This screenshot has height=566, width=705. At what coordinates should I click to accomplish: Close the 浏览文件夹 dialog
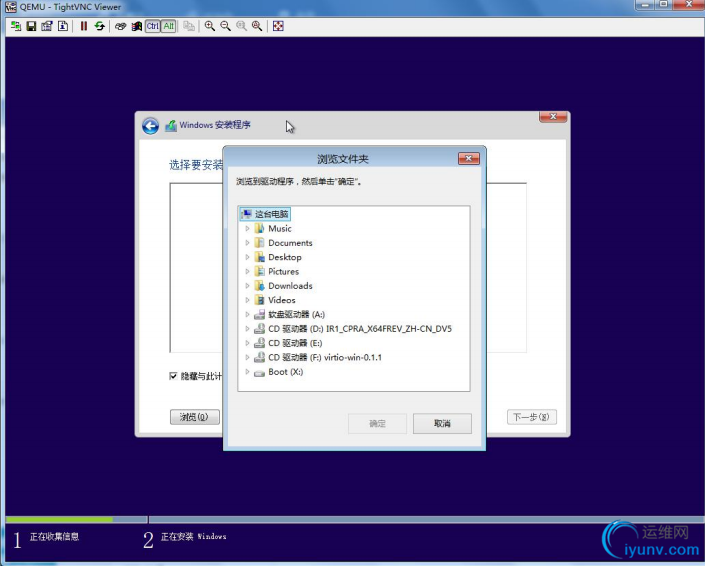click(469, 158)
